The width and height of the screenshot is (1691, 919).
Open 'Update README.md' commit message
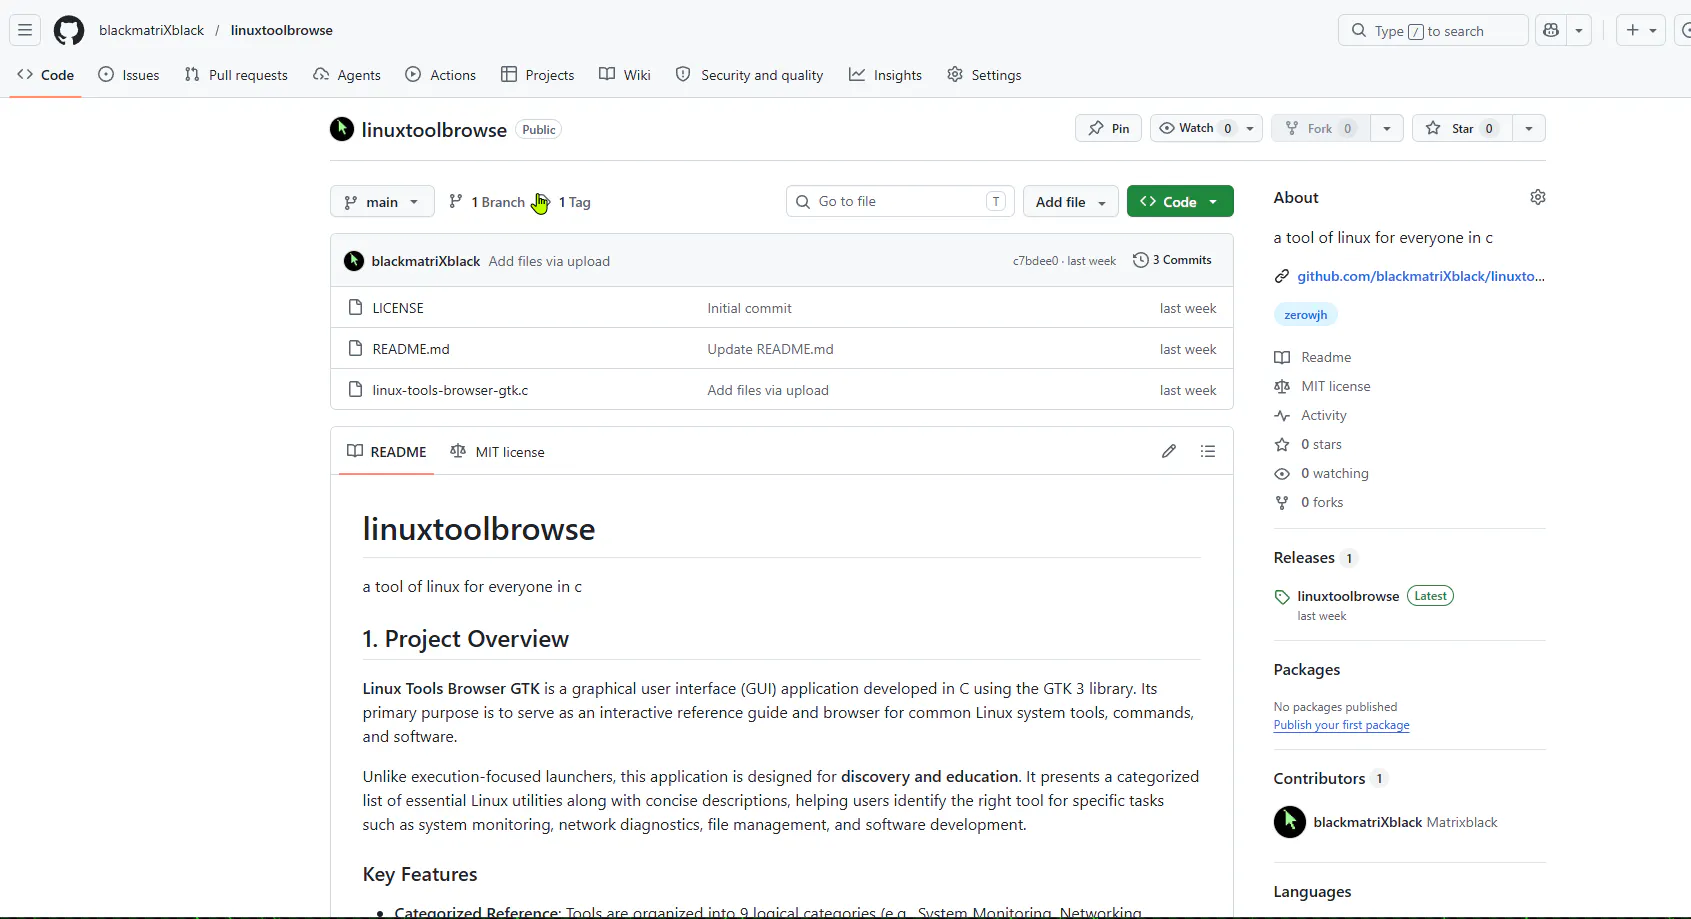click(770, 349)
